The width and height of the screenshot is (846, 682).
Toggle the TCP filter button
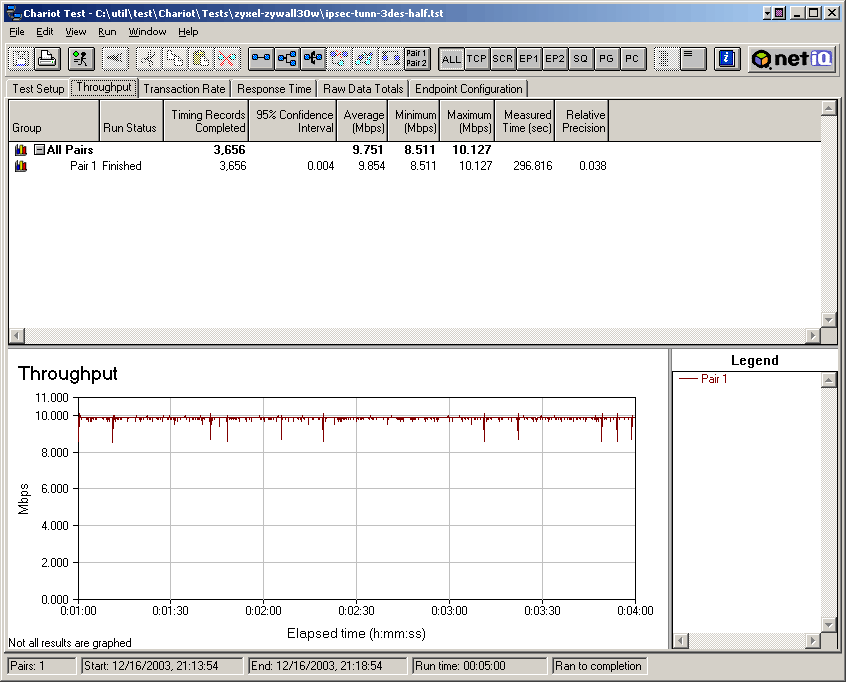(477, 59)
